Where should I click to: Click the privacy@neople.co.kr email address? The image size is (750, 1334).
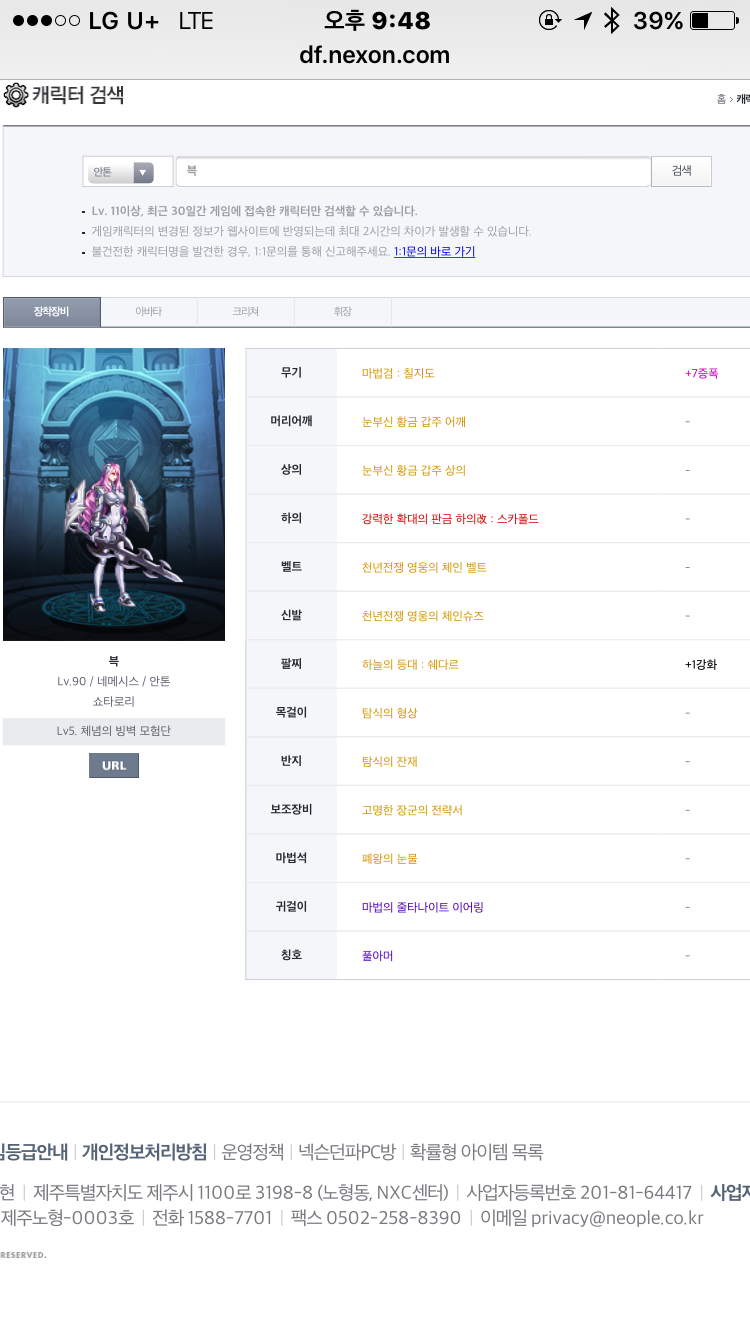[x=617, y=1218]
